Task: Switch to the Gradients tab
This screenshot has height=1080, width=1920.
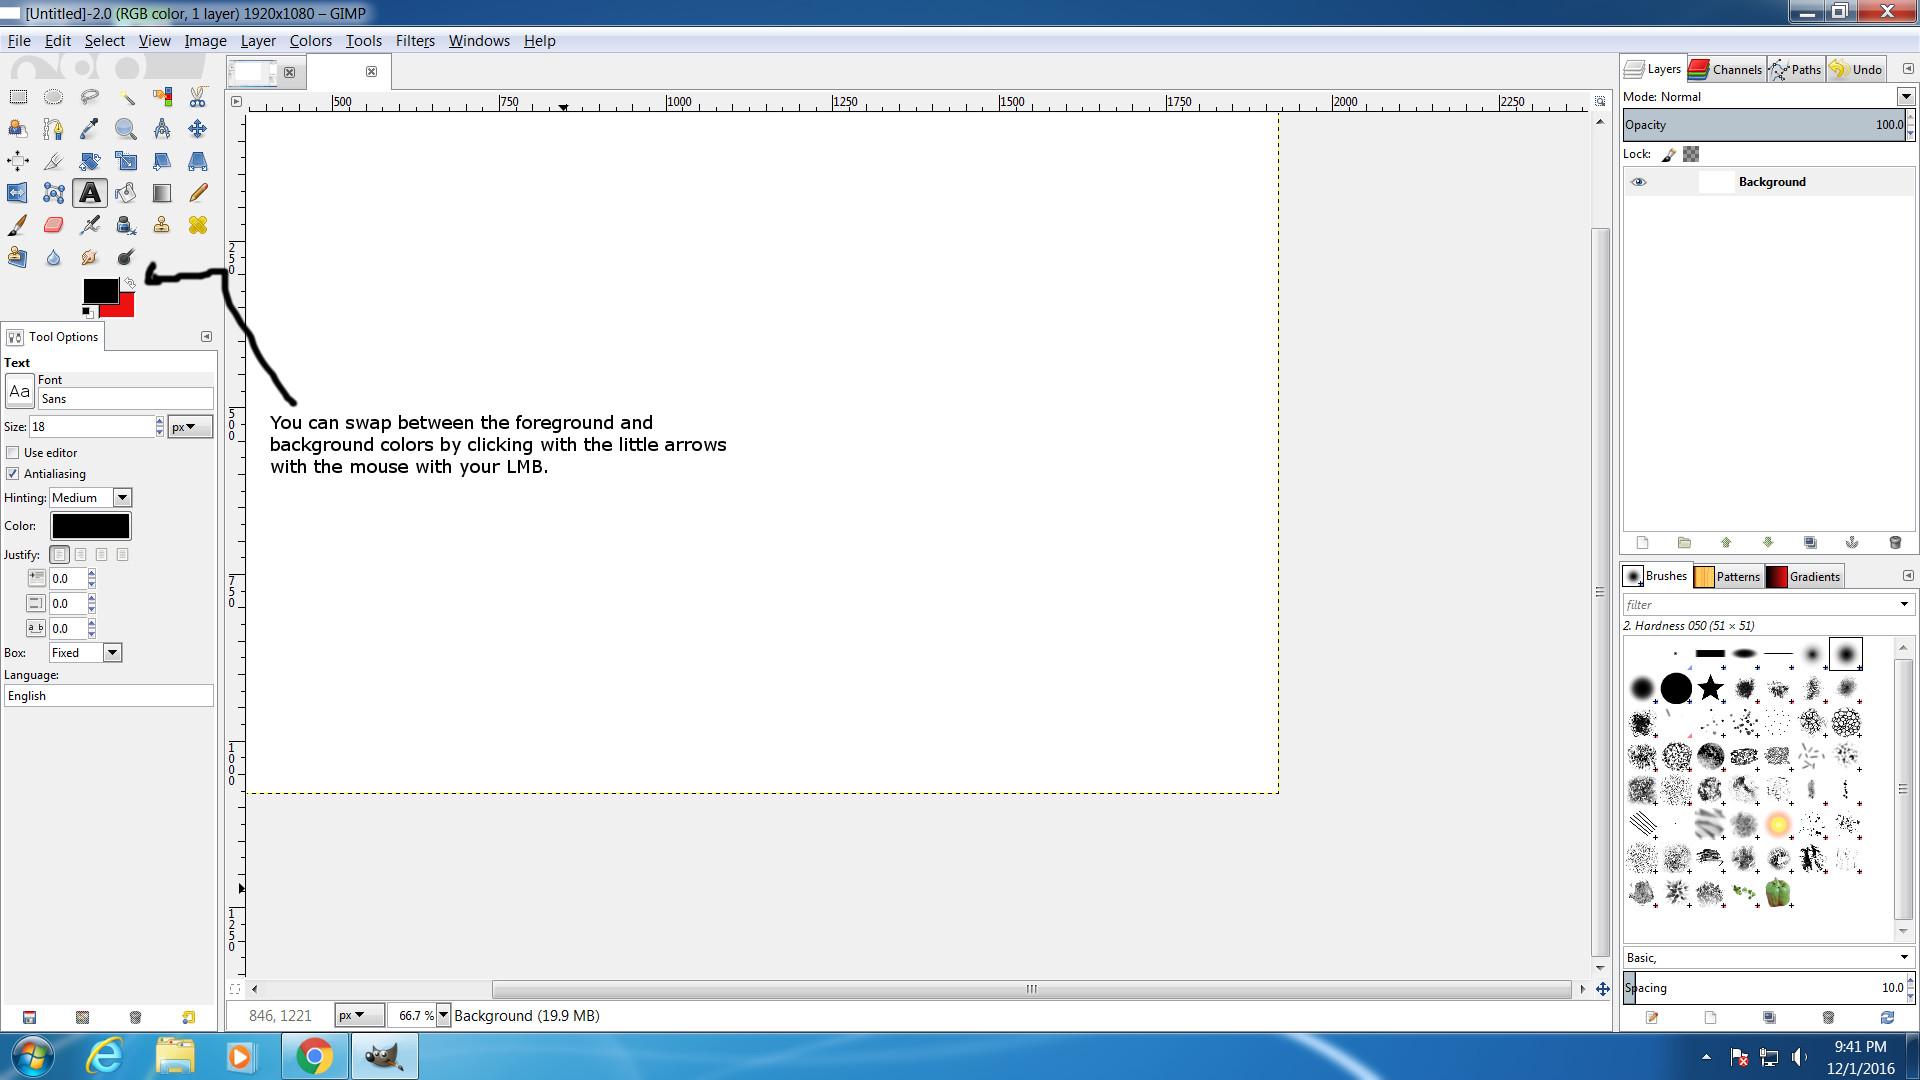Action: point(1804,577)
